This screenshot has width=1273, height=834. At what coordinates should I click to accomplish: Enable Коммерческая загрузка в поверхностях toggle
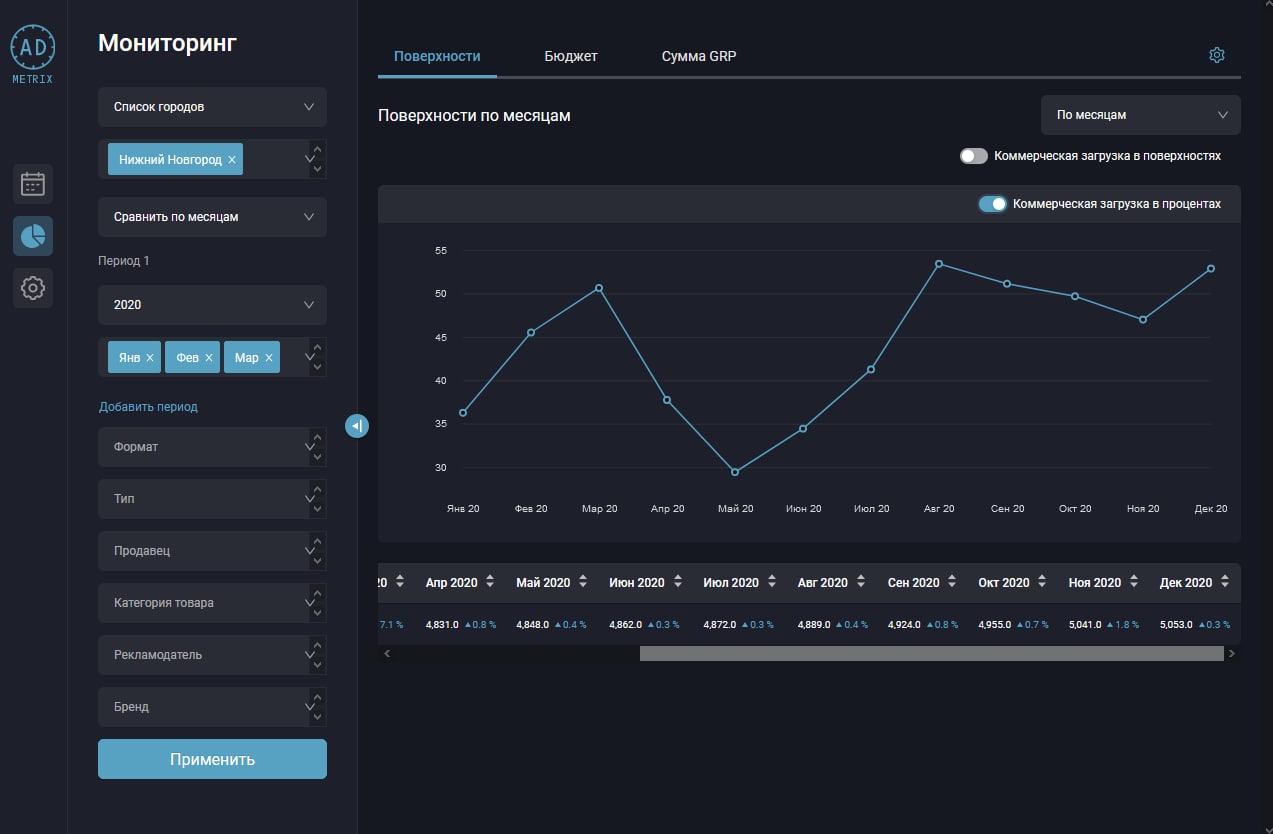(x=973, y=156)
